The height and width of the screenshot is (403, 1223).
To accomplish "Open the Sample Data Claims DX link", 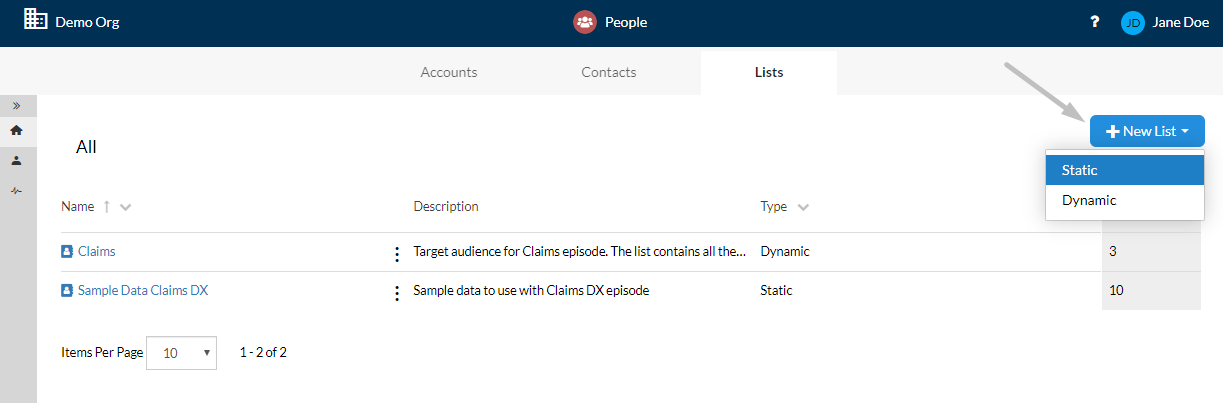I will click(x=143, y=291).
